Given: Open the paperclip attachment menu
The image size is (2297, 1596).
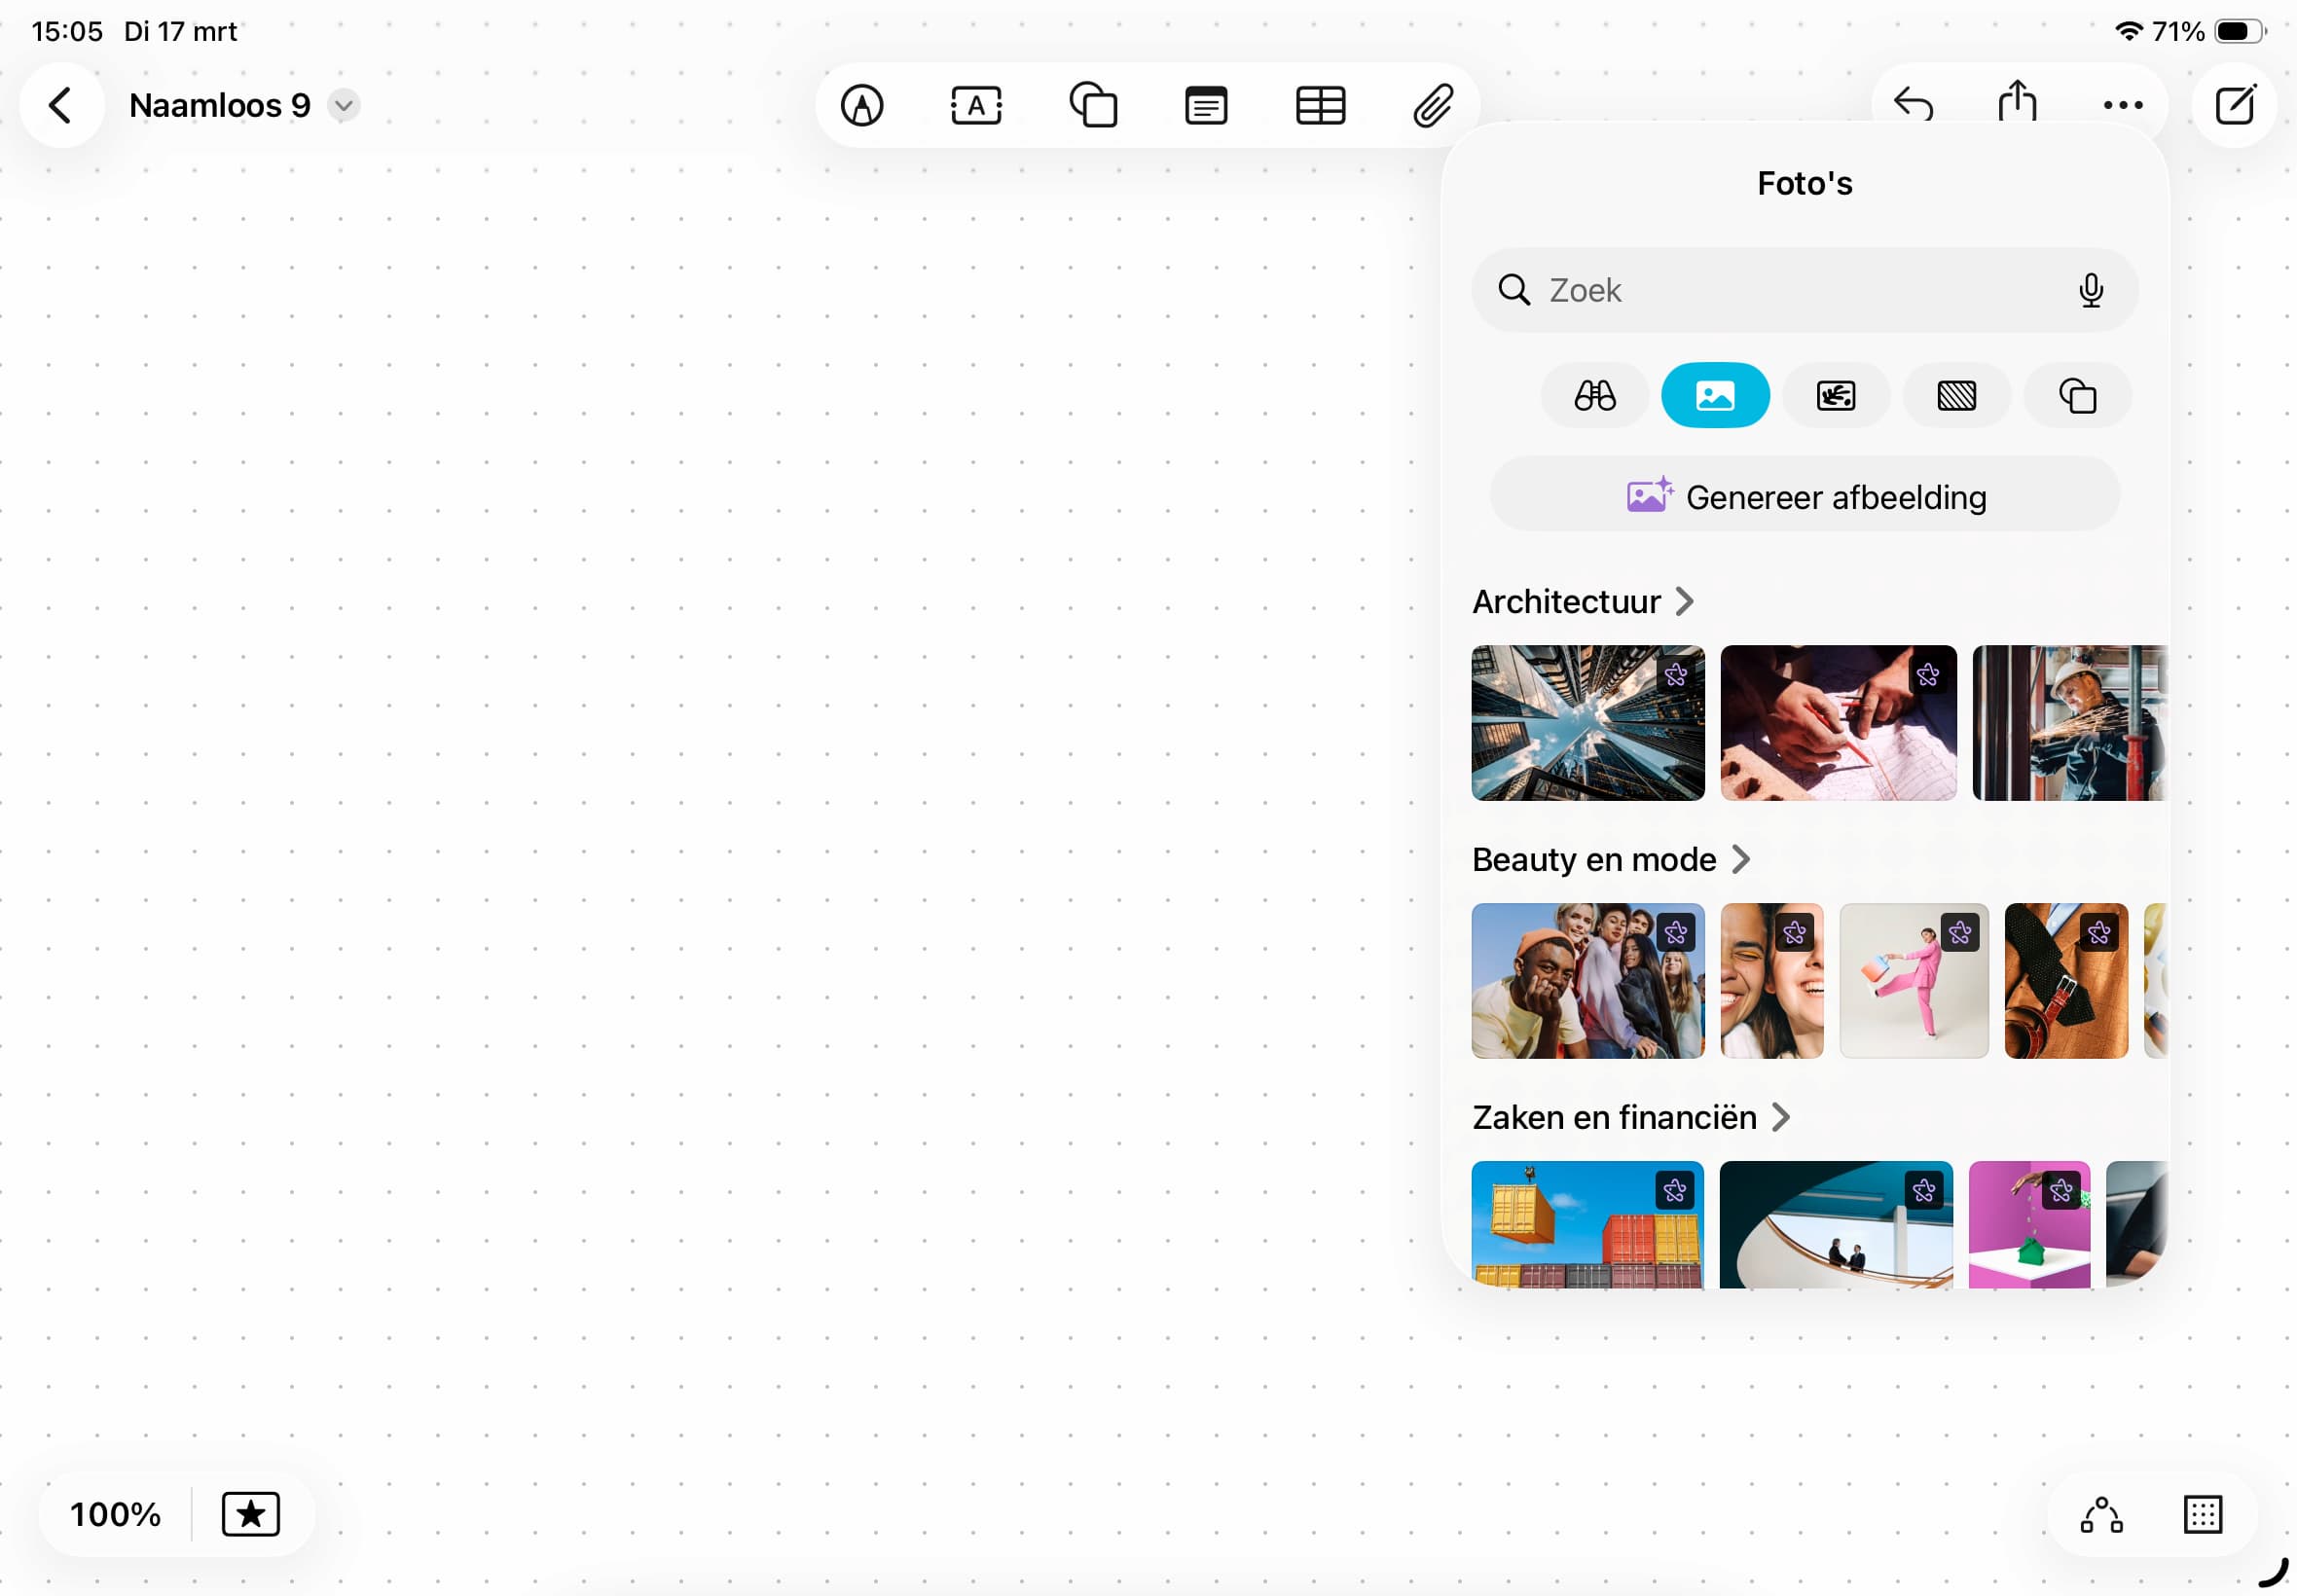Looking at the screenshot, I should tap(1433, 105).
